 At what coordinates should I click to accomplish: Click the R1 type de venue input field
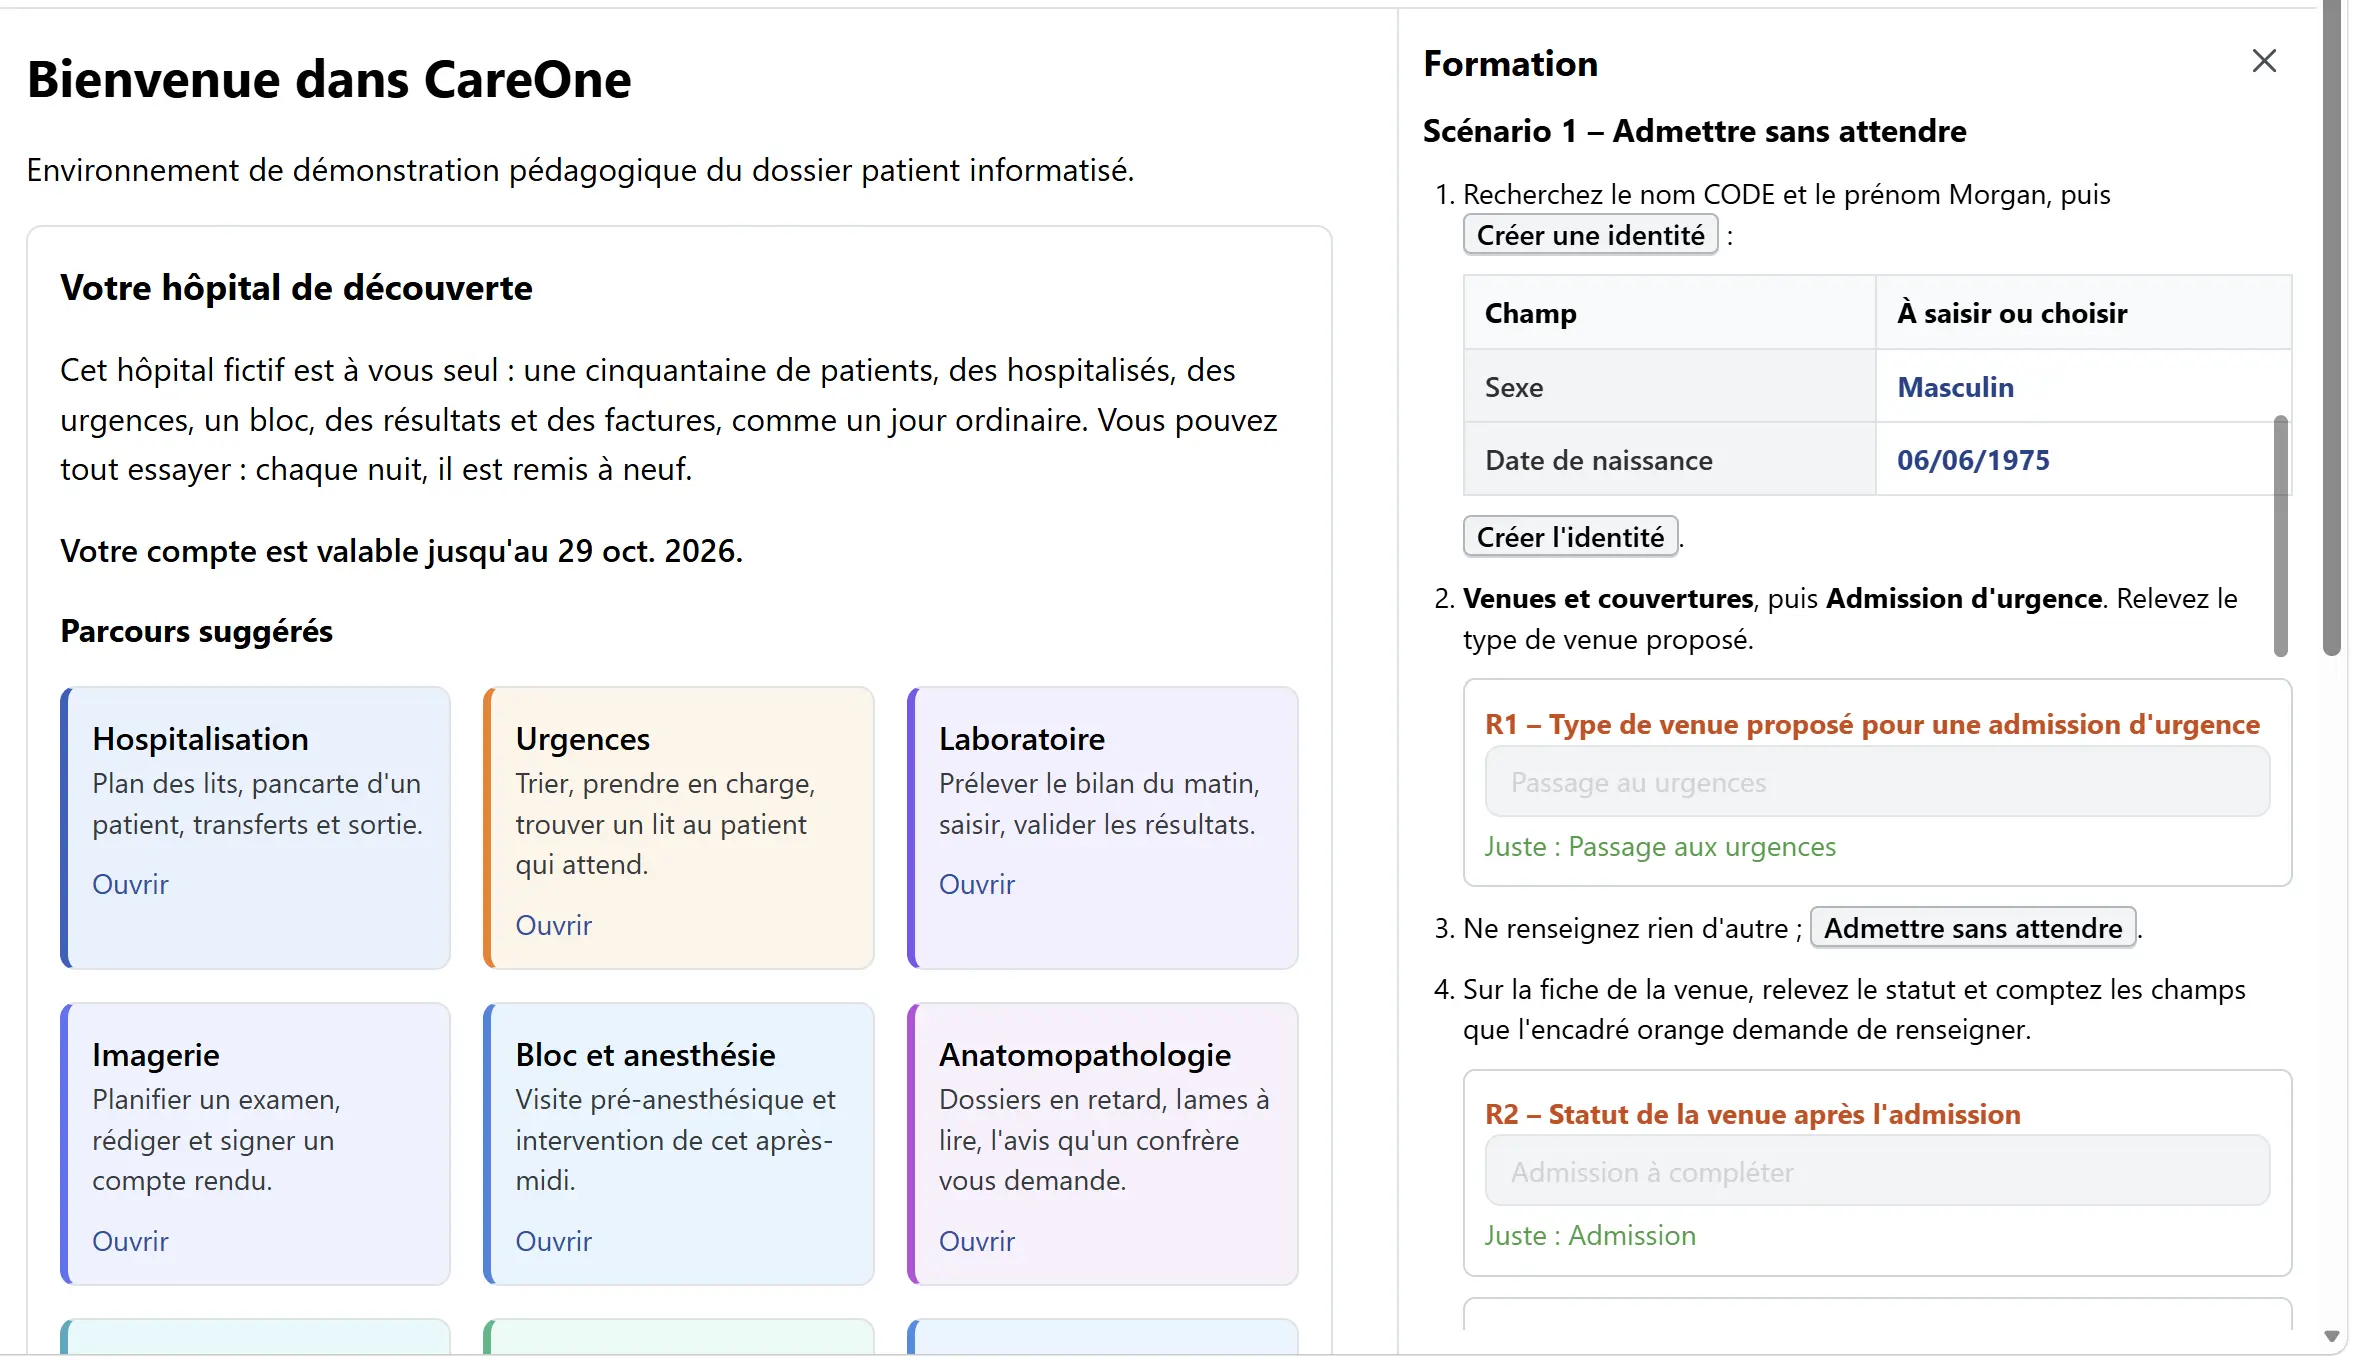pos(1877,782)
